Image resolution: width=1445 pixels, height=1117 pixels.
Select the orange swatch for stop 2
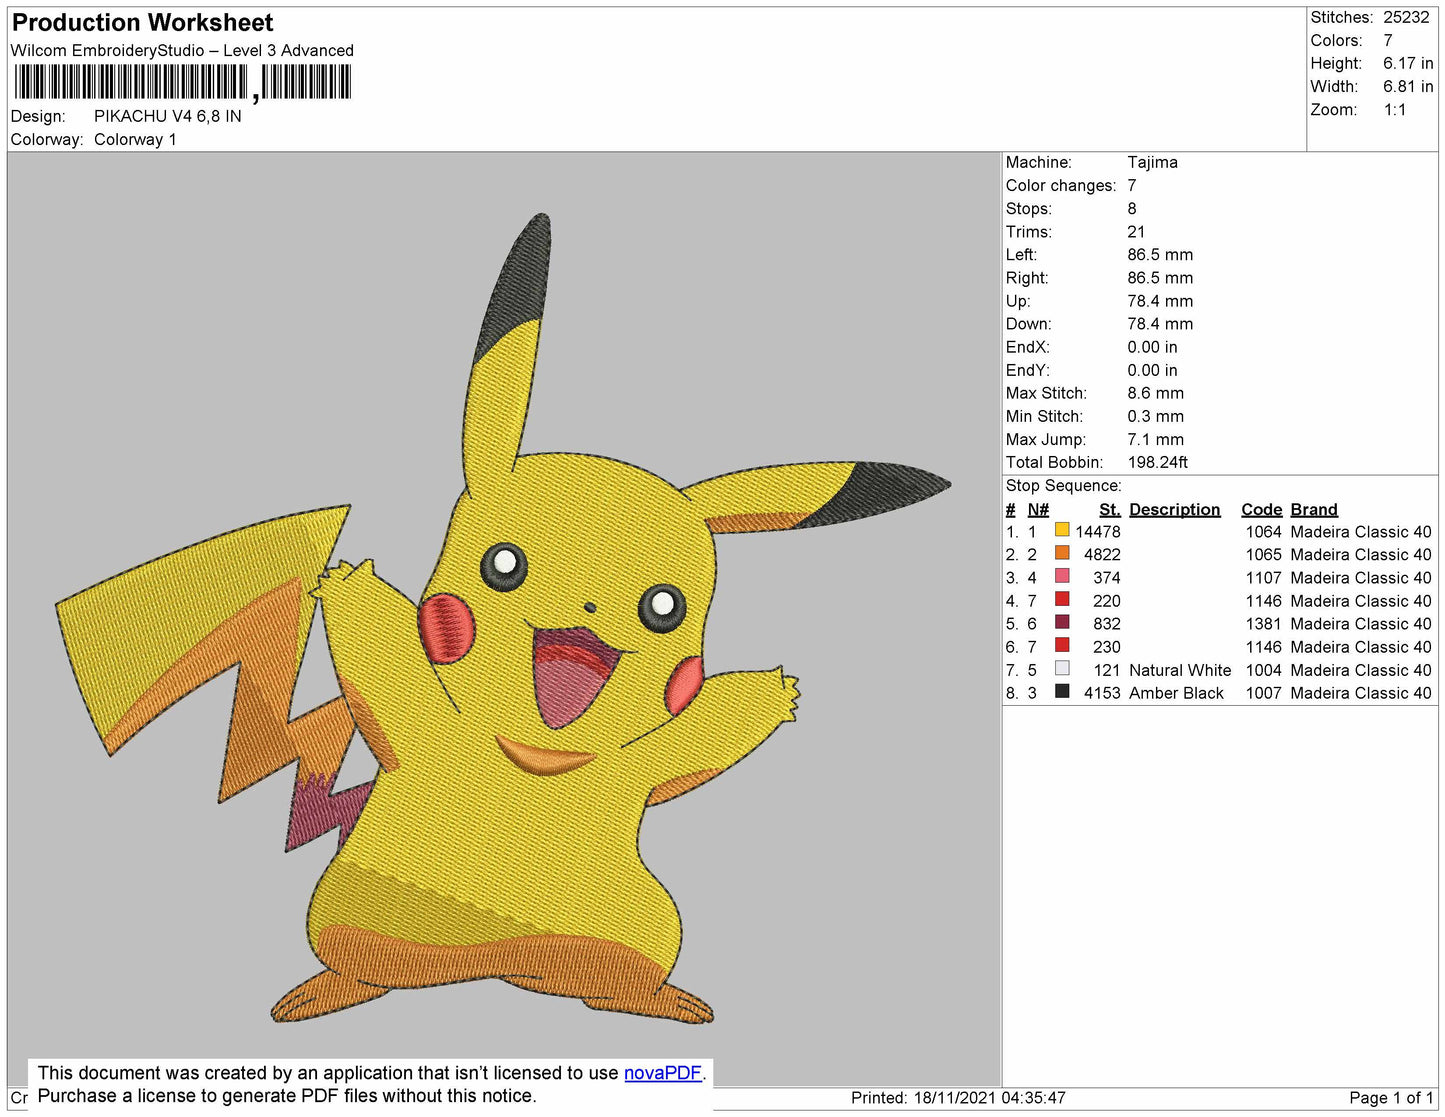1062,554
